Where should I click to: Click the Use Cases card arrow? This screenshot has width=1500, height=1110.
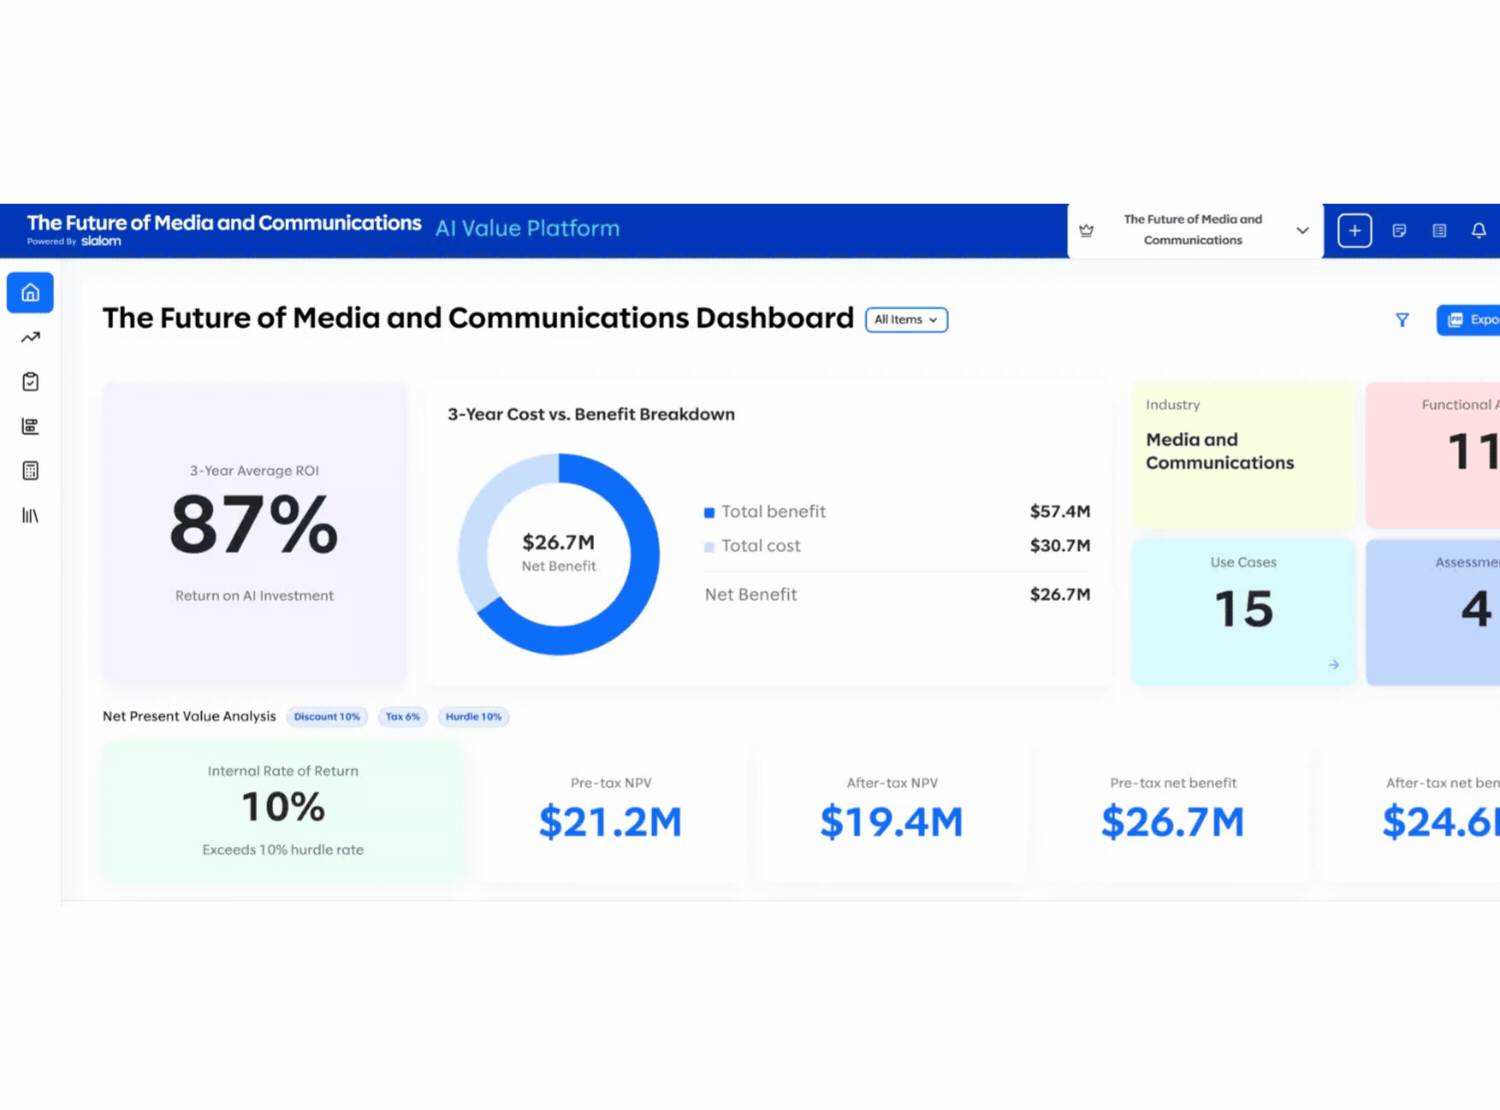(1333, 664)
